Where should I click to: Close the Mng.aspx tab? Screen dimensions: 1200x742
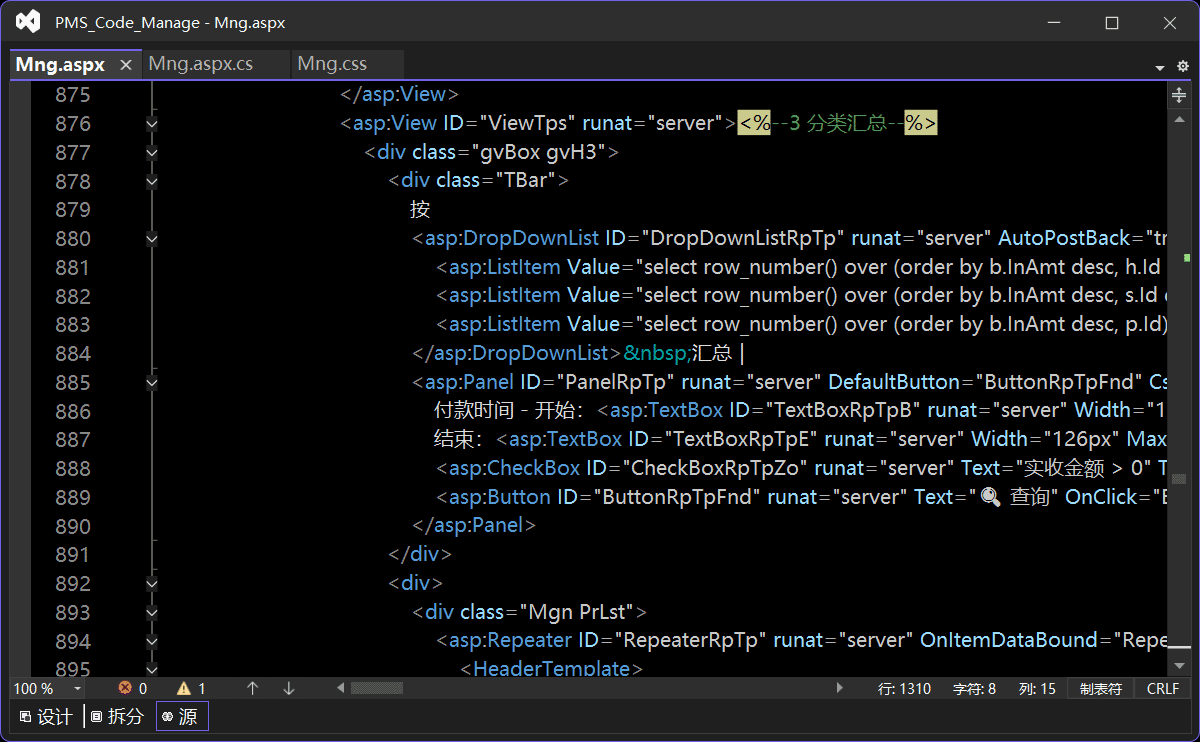(x=125, y=64)
